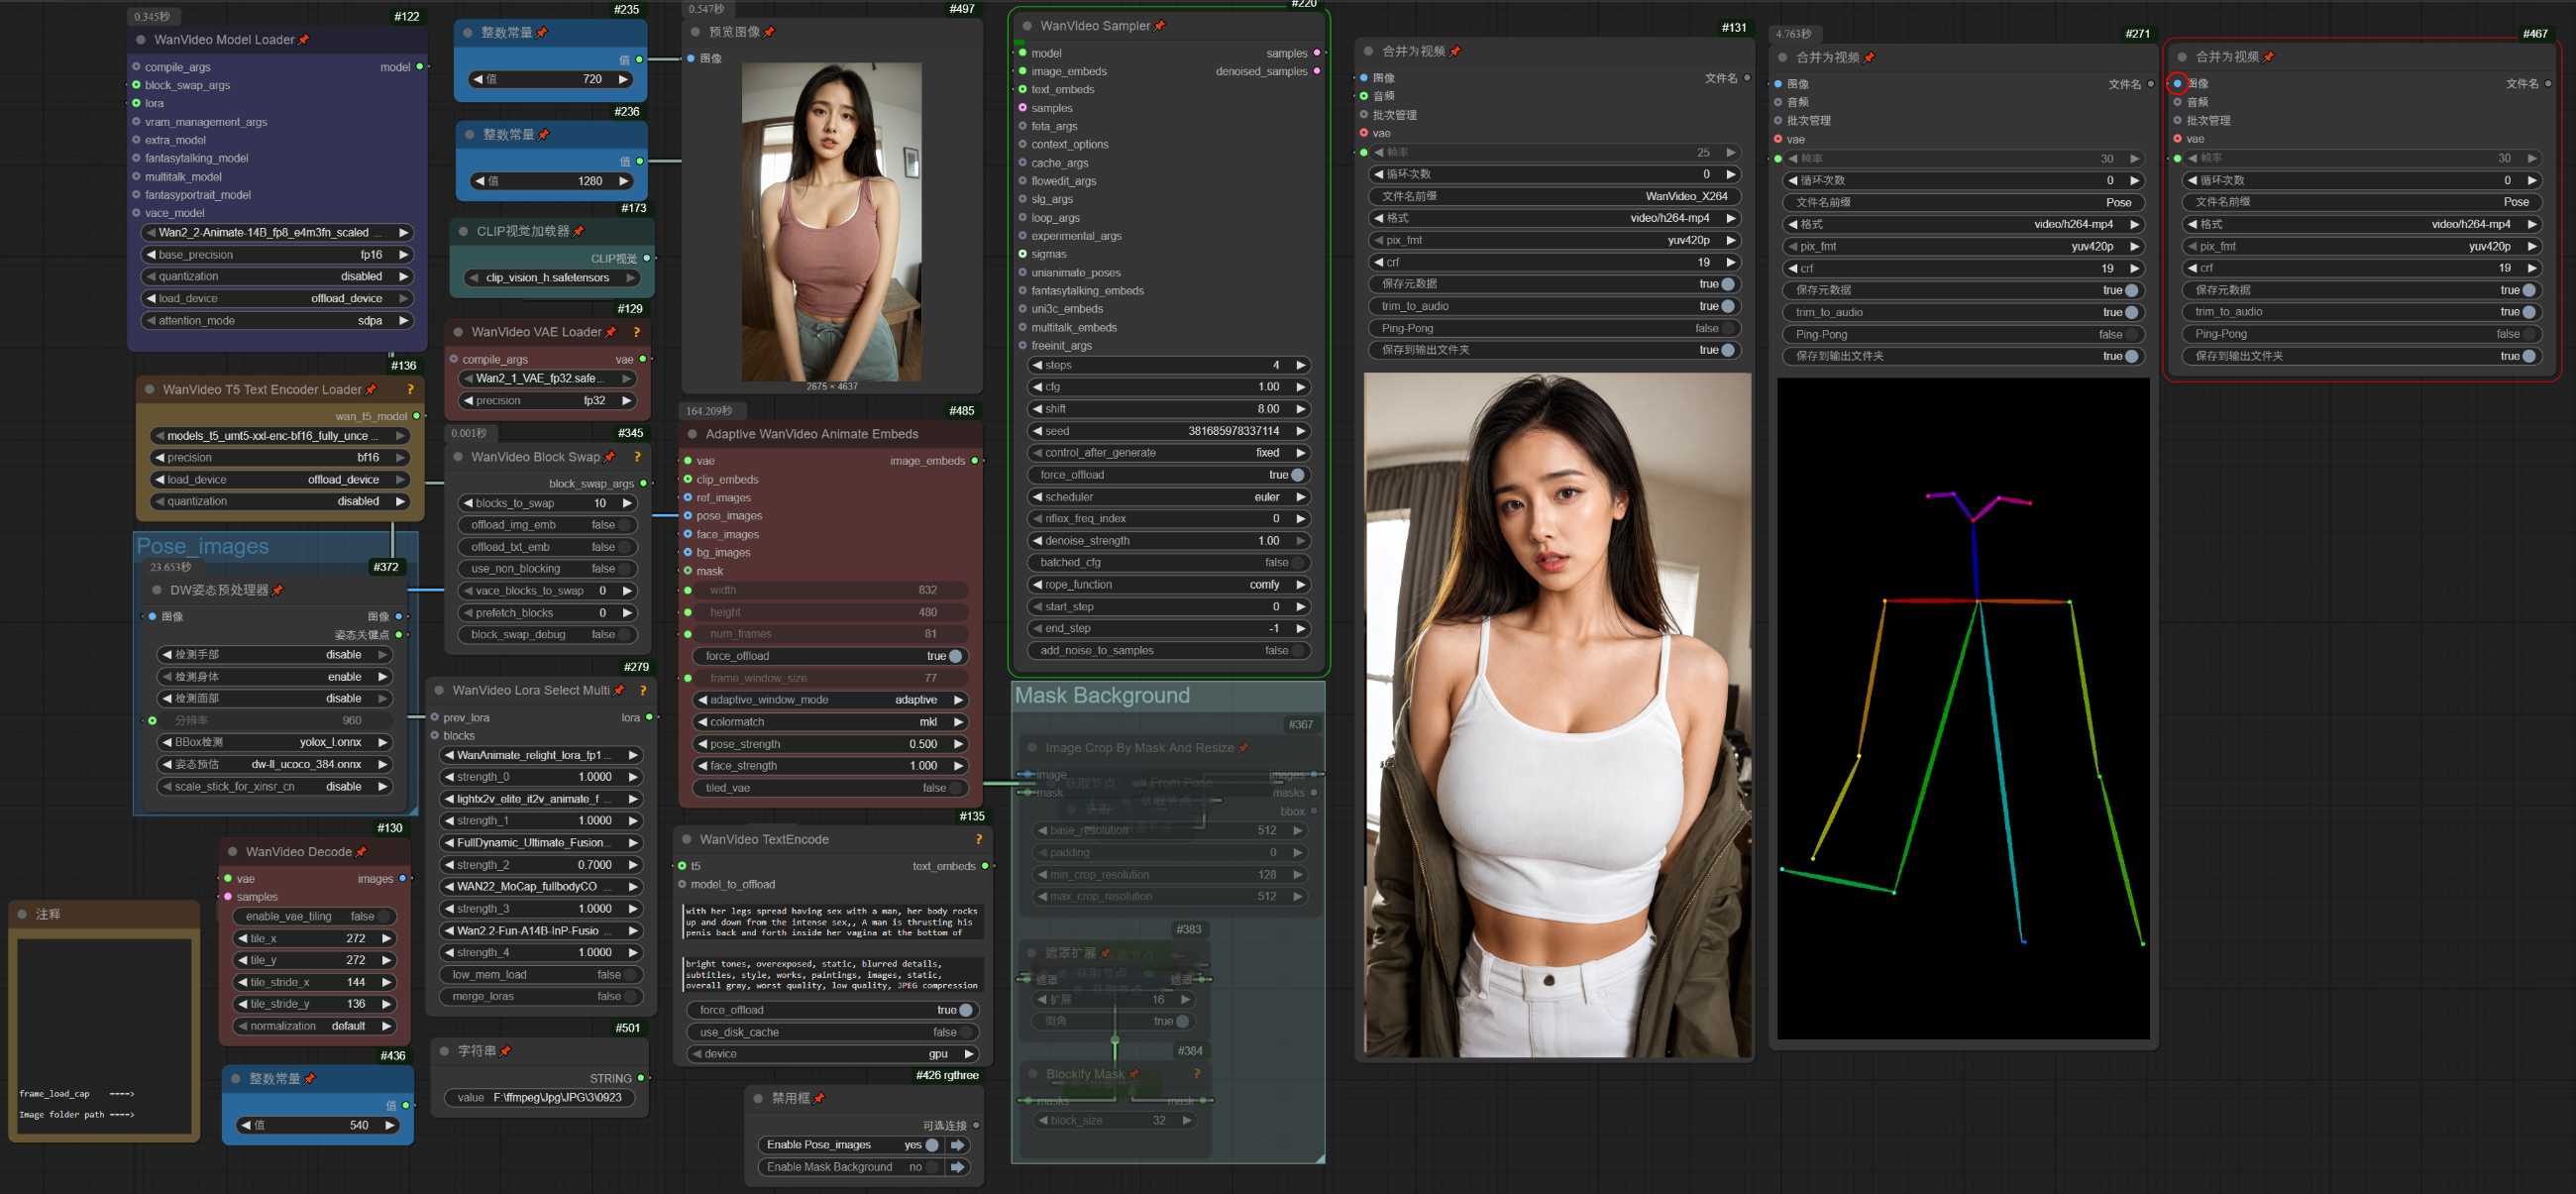This screenshot has height=1194, width=2576.
Task: Toggle offload_img_emb in Block Swap node
Action: 624,525
